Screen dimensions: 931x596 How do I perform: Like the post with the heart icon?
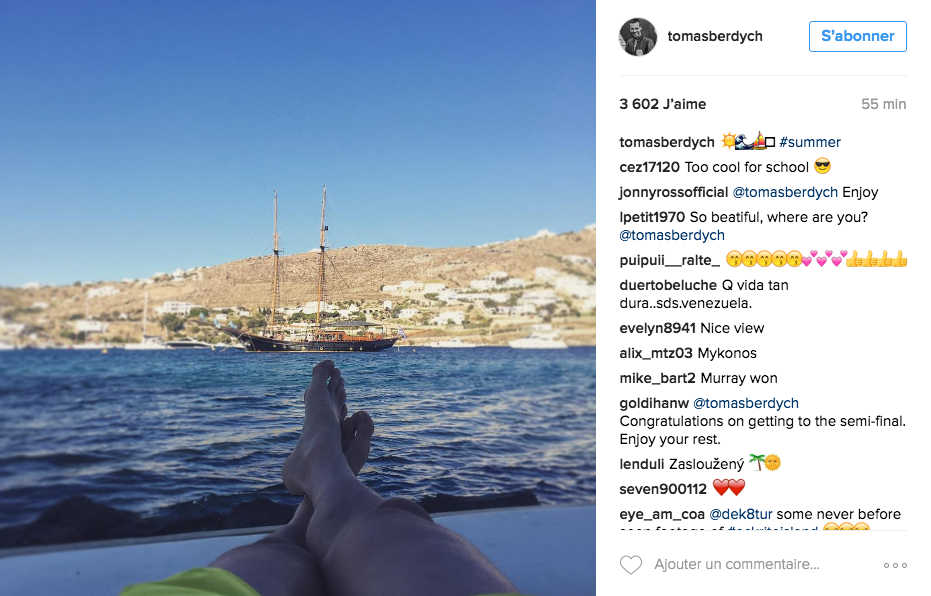[x=631, y=565]
